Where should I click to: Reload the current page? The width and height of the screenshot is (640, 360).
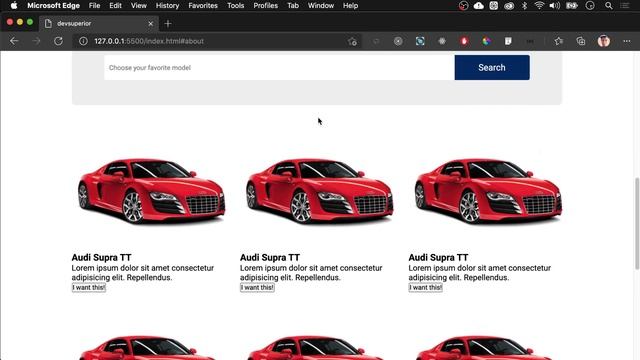point(58,41)
